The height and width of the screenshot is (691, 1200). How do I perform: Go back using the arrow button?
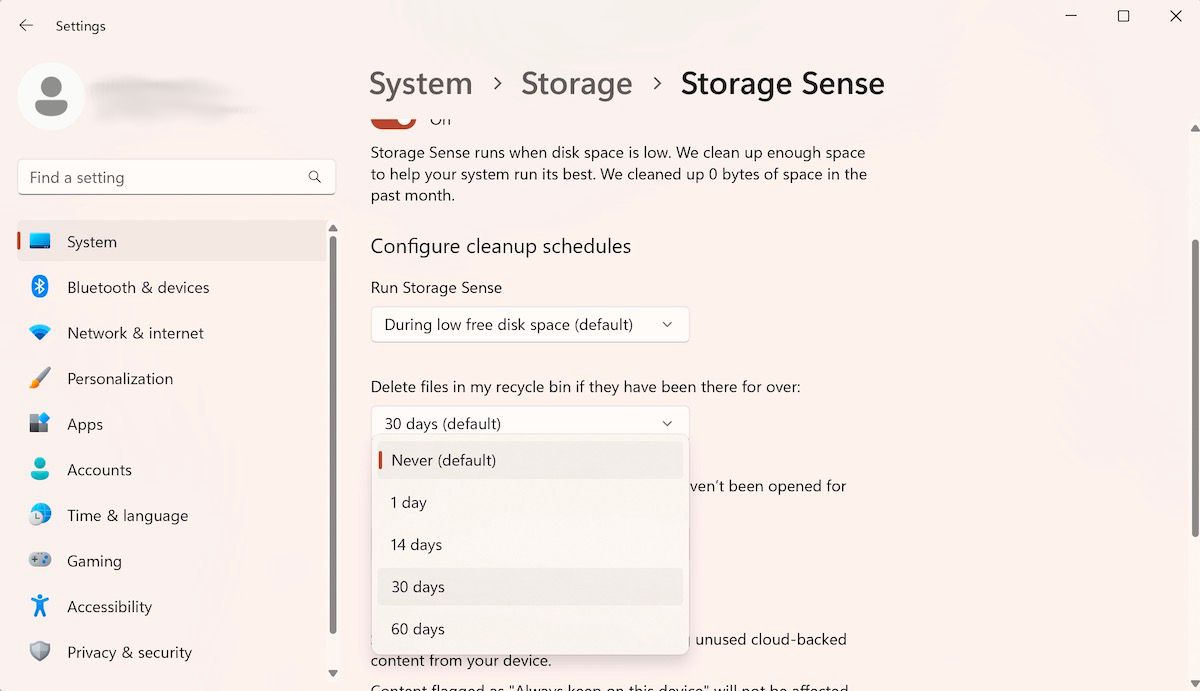click(25, 25)
